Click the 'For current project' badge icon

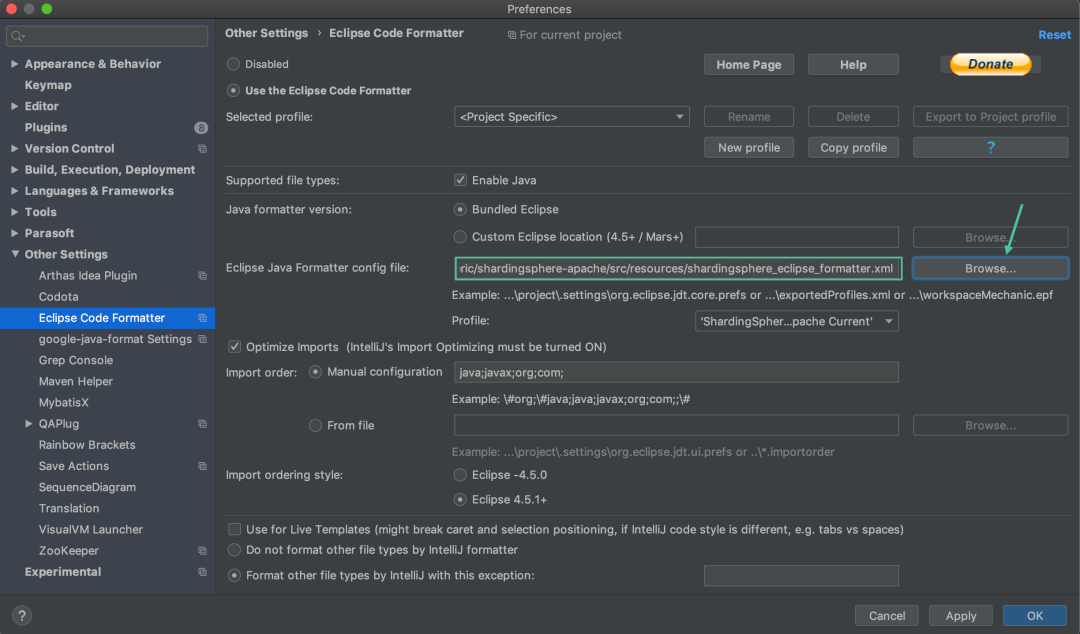tap(512, 34)
